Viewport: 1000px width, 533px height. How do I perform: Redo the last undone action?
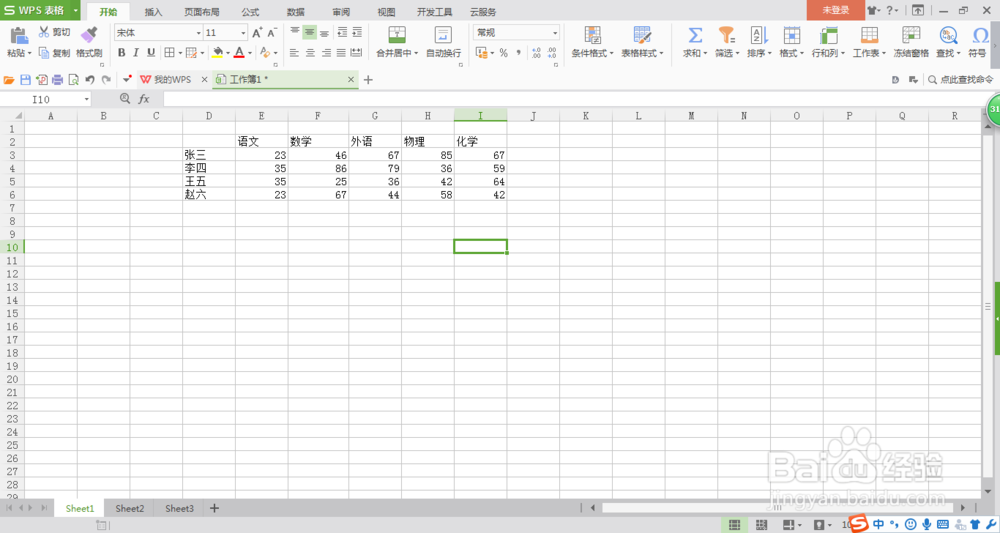107,80
